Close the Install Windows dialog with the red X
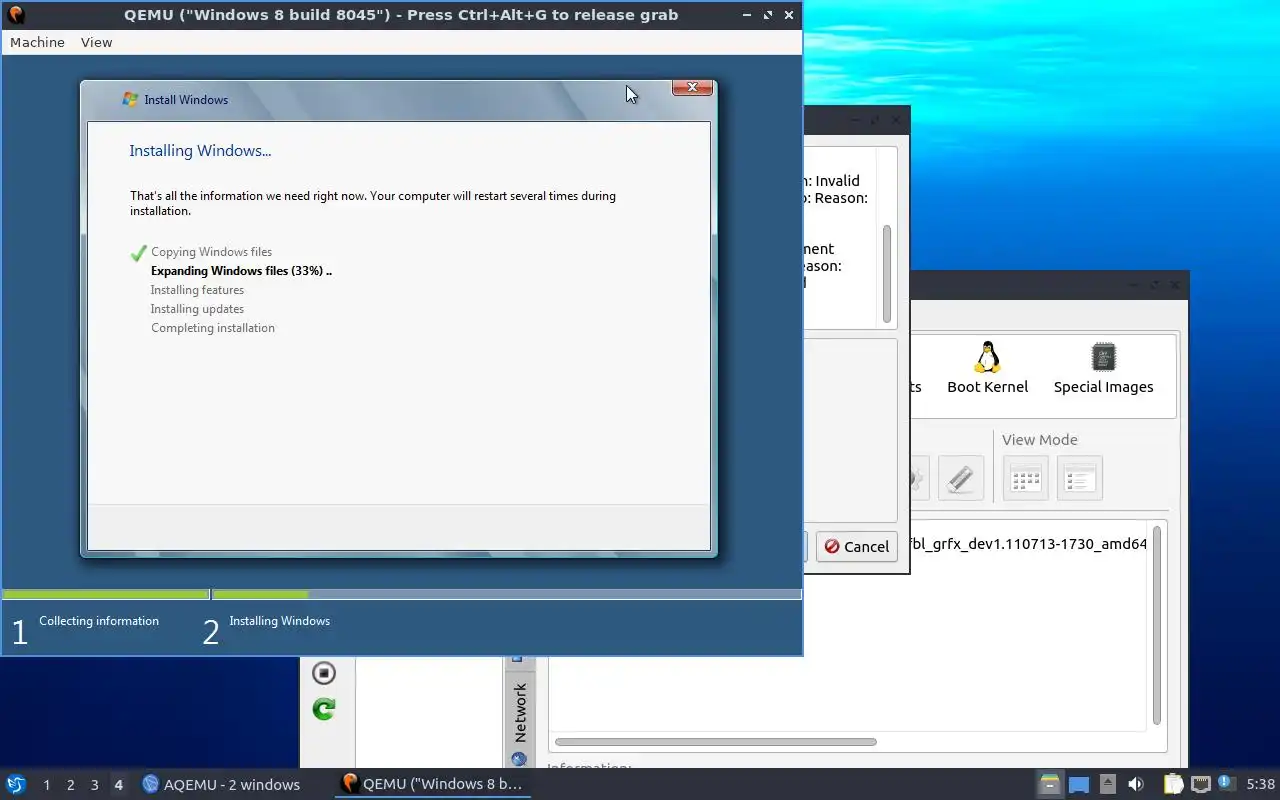The height and width of the screenshot is (800, 1280). click(x=692, y=88)
